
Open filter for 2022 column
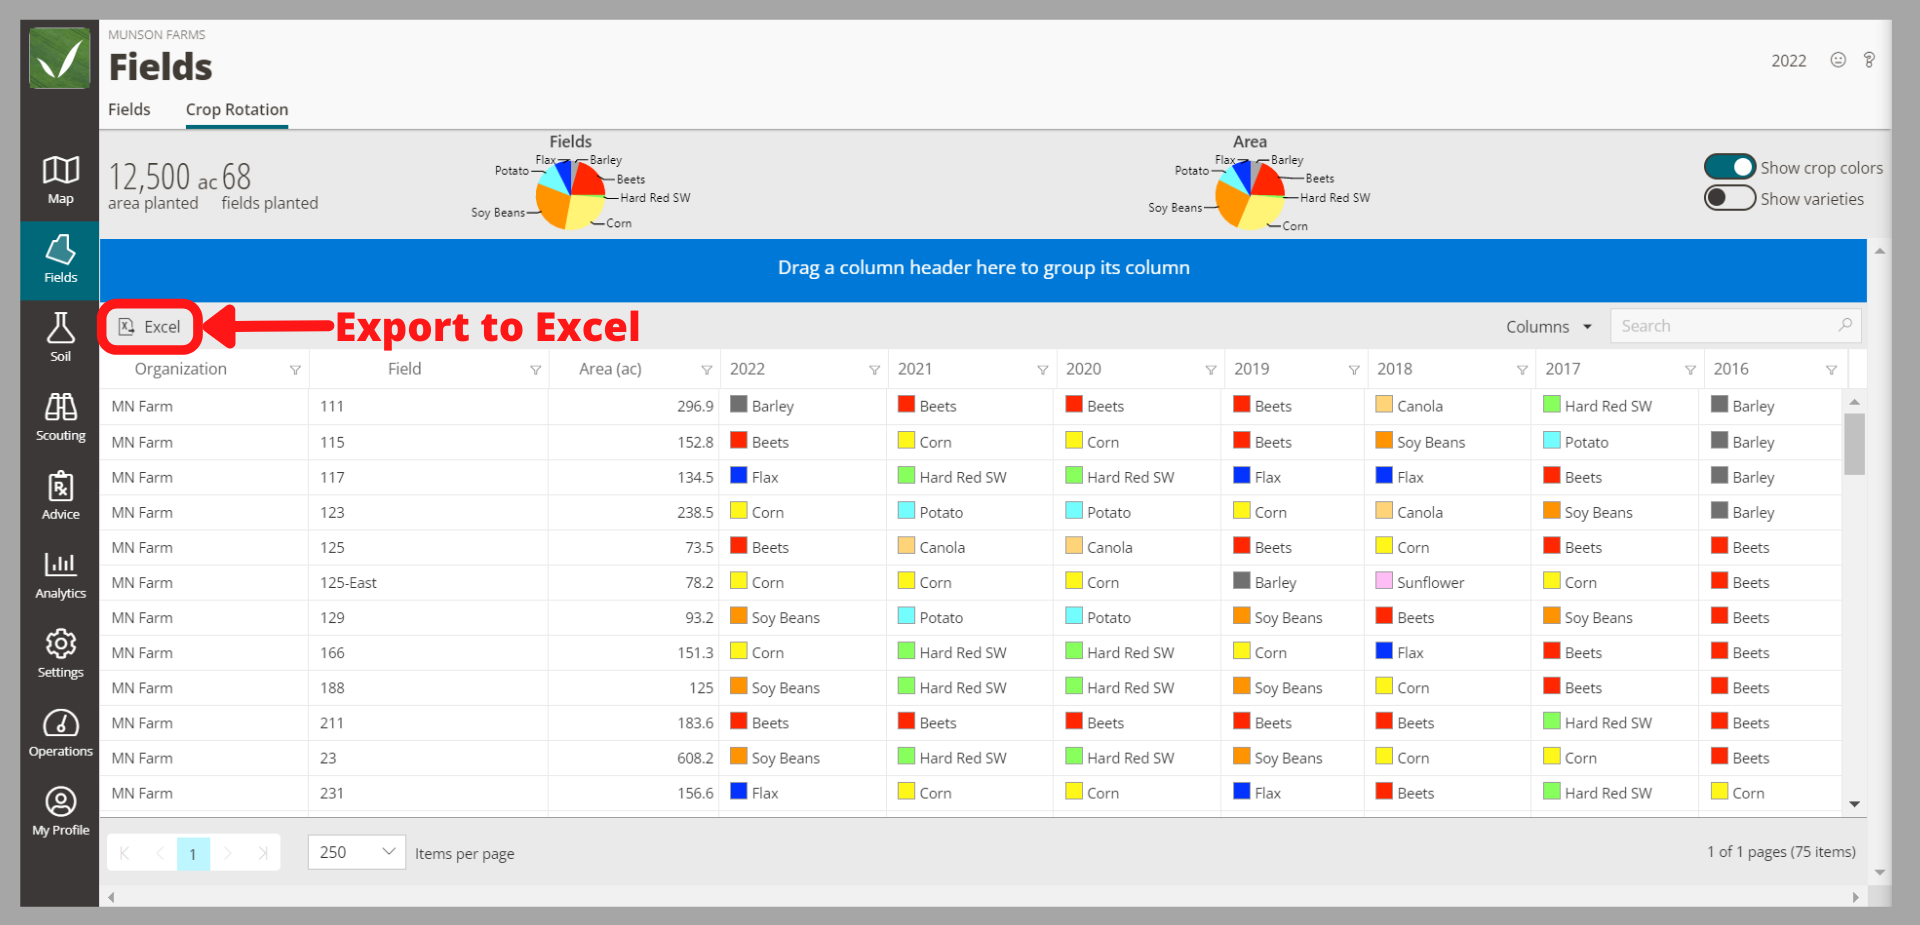[874, 370]
